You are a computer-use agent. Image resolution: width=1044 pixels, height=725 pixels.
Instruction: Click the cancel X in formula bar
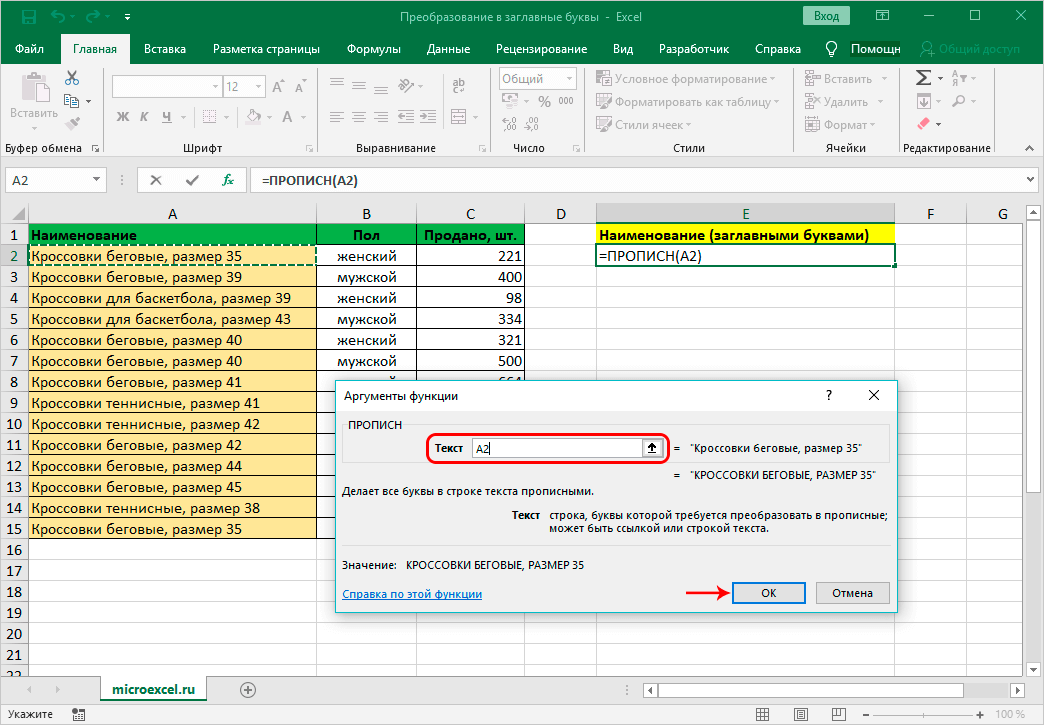(156, 180)
